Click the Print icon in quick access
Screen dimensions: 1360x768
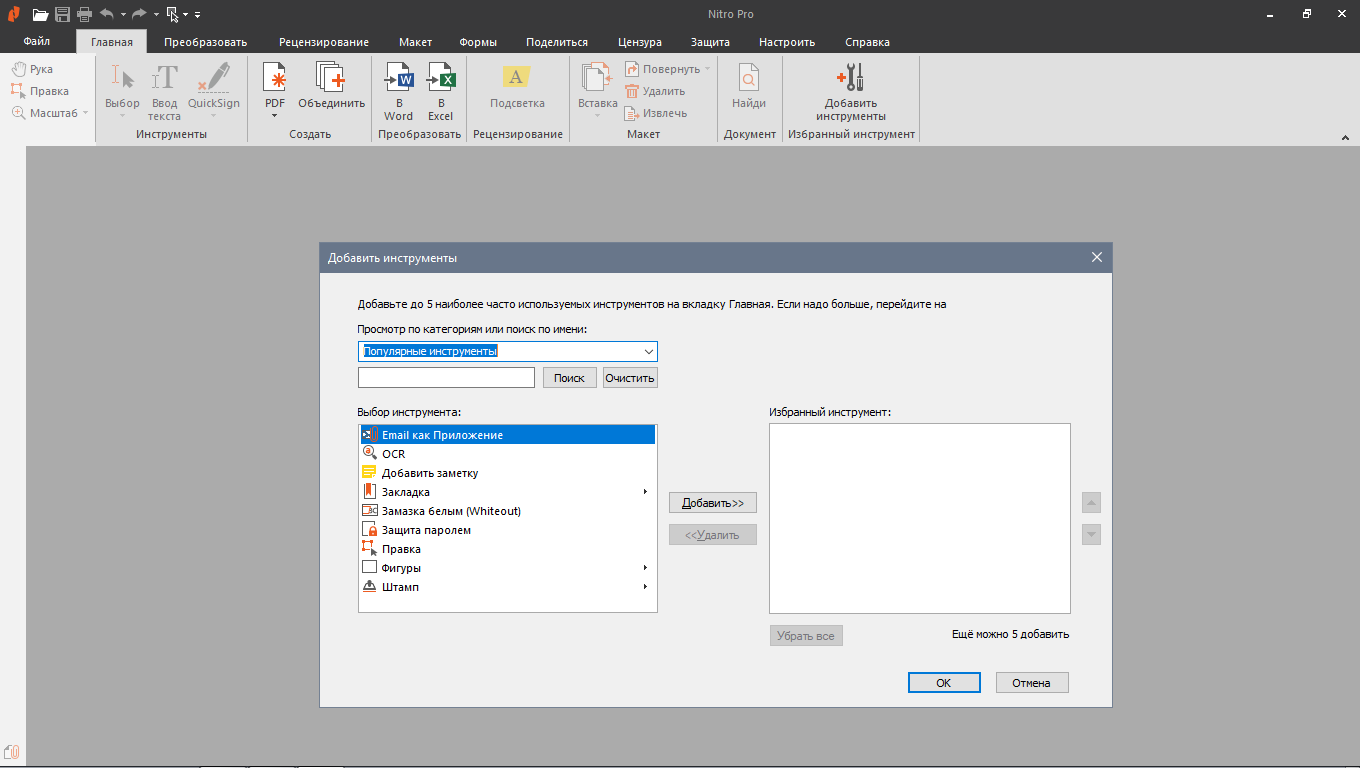click(x=84, y=14)
